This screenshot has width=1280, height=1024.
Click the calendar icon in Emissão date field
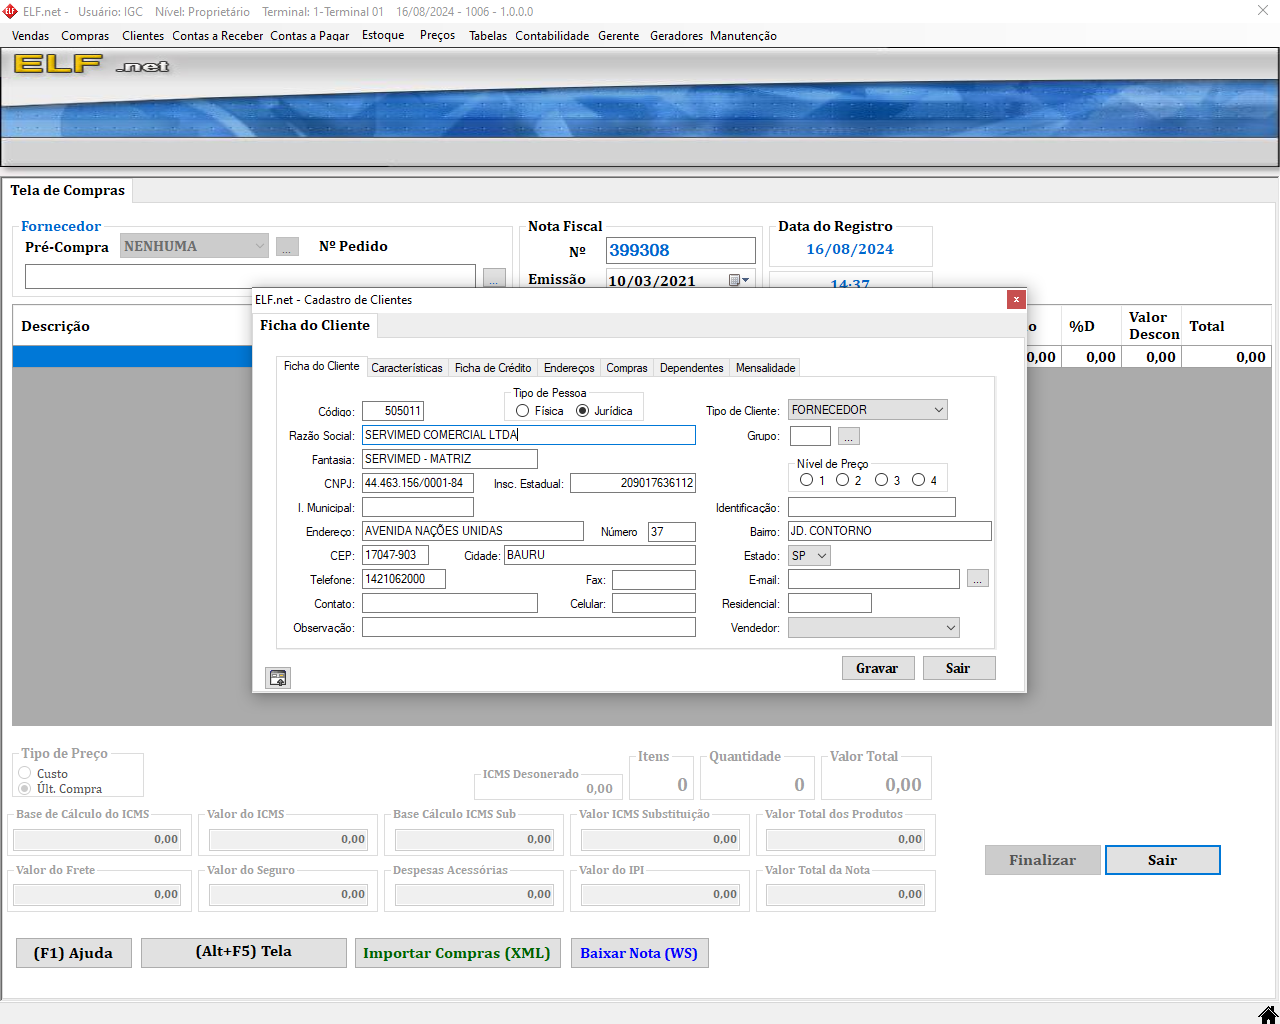[738, 280]
